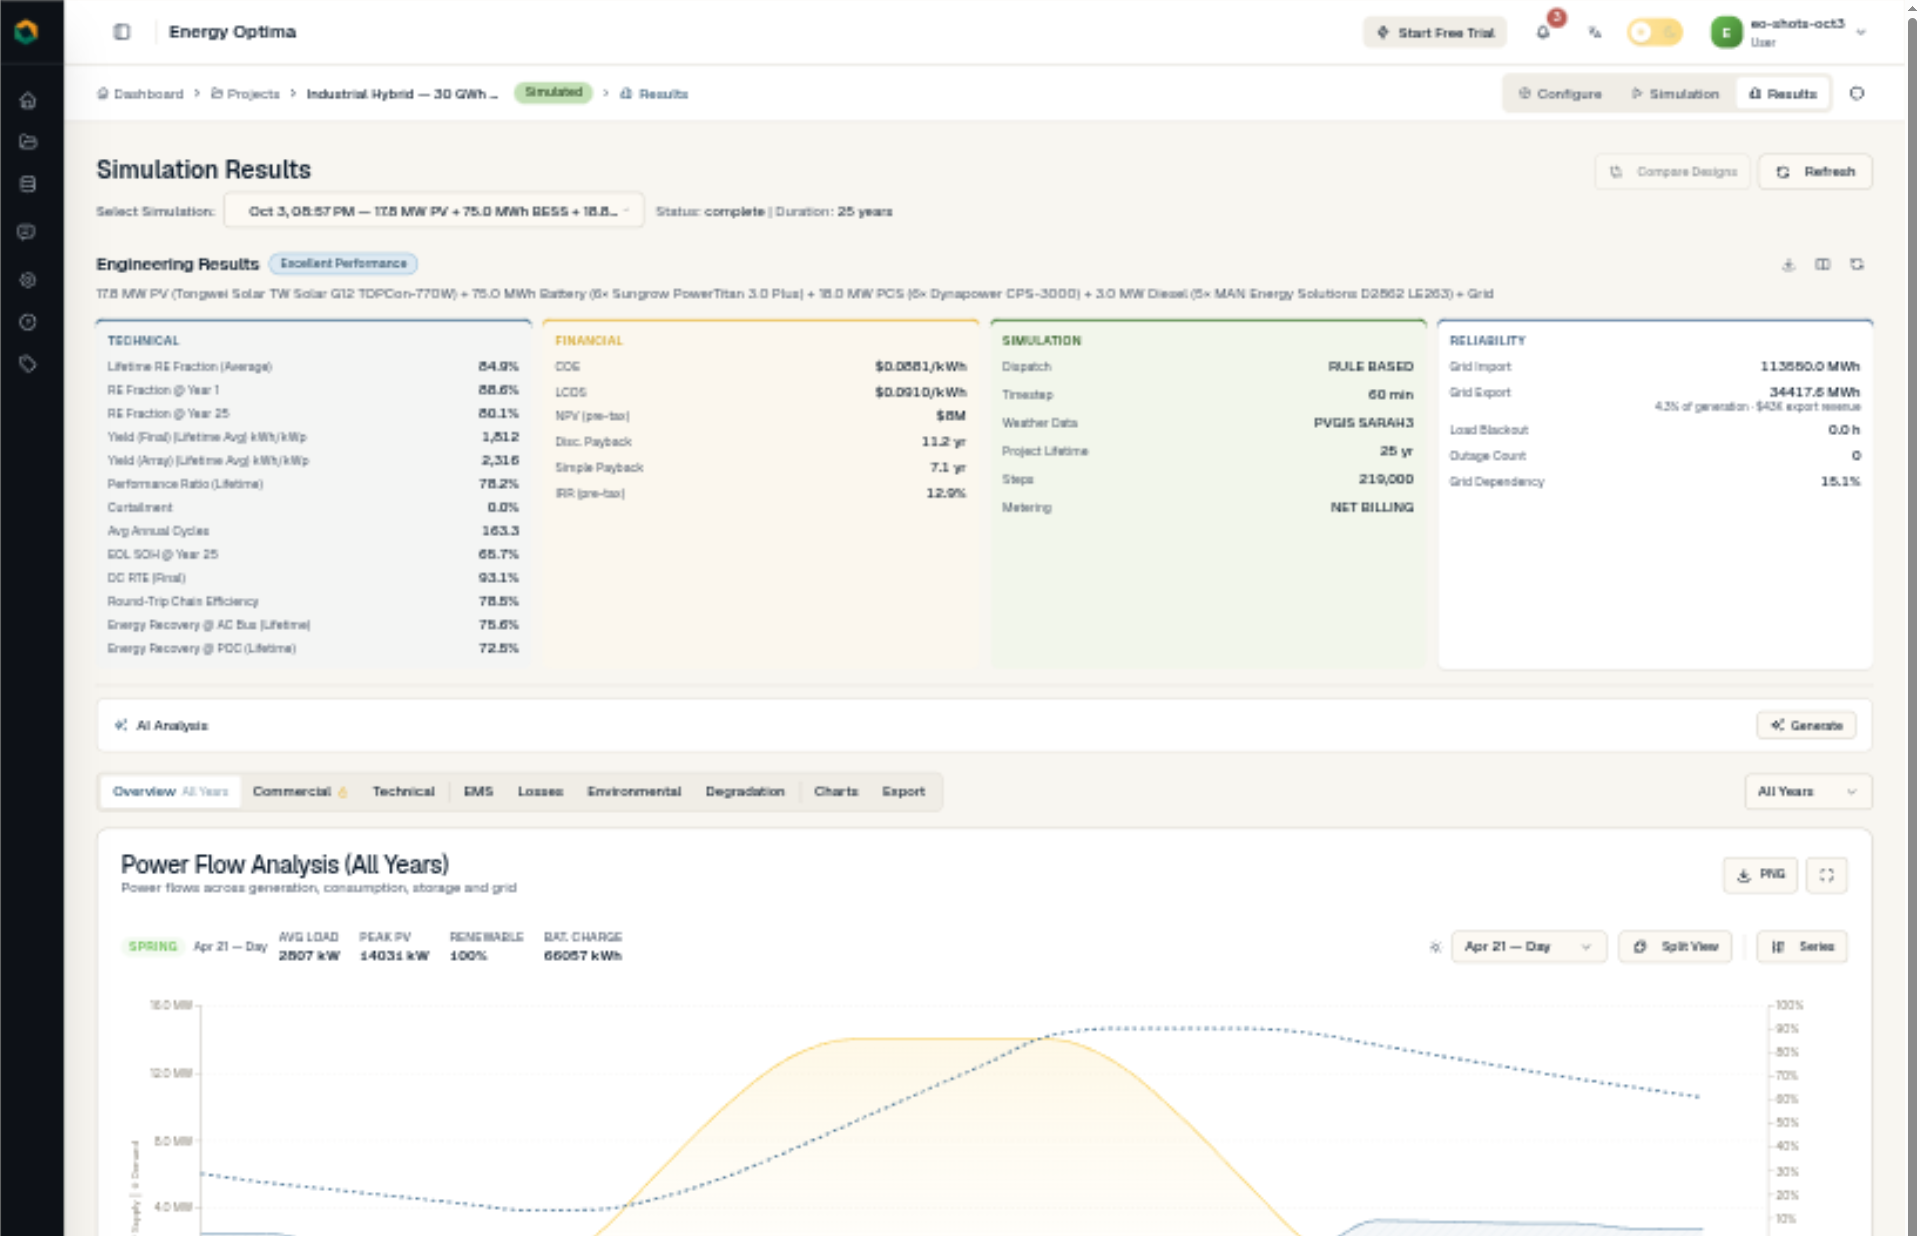The height and width of the screenshot is (1236, 1920).
Task: Toggle the light/dark theme switch
Action: click(1655, 32)
